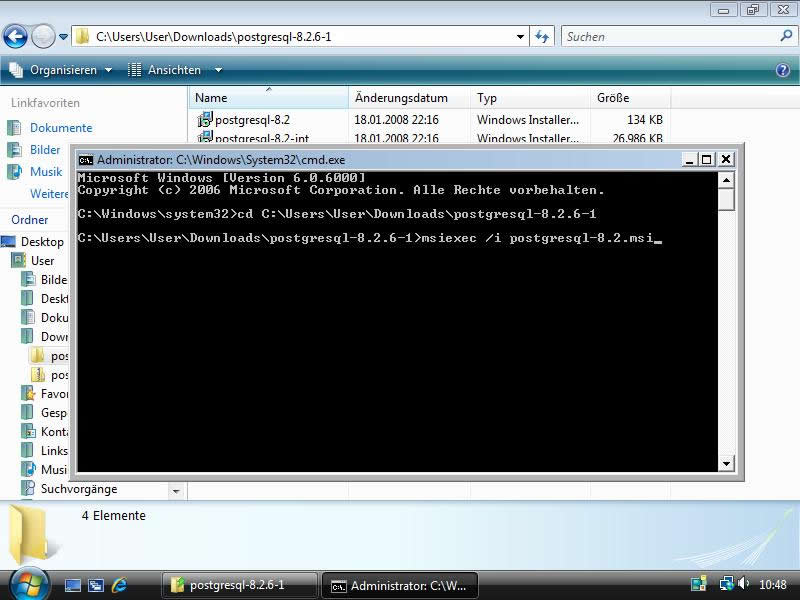Open Dokumente favorite link
The width and height of the screenshot is (800, 600).
coord(61,128)
